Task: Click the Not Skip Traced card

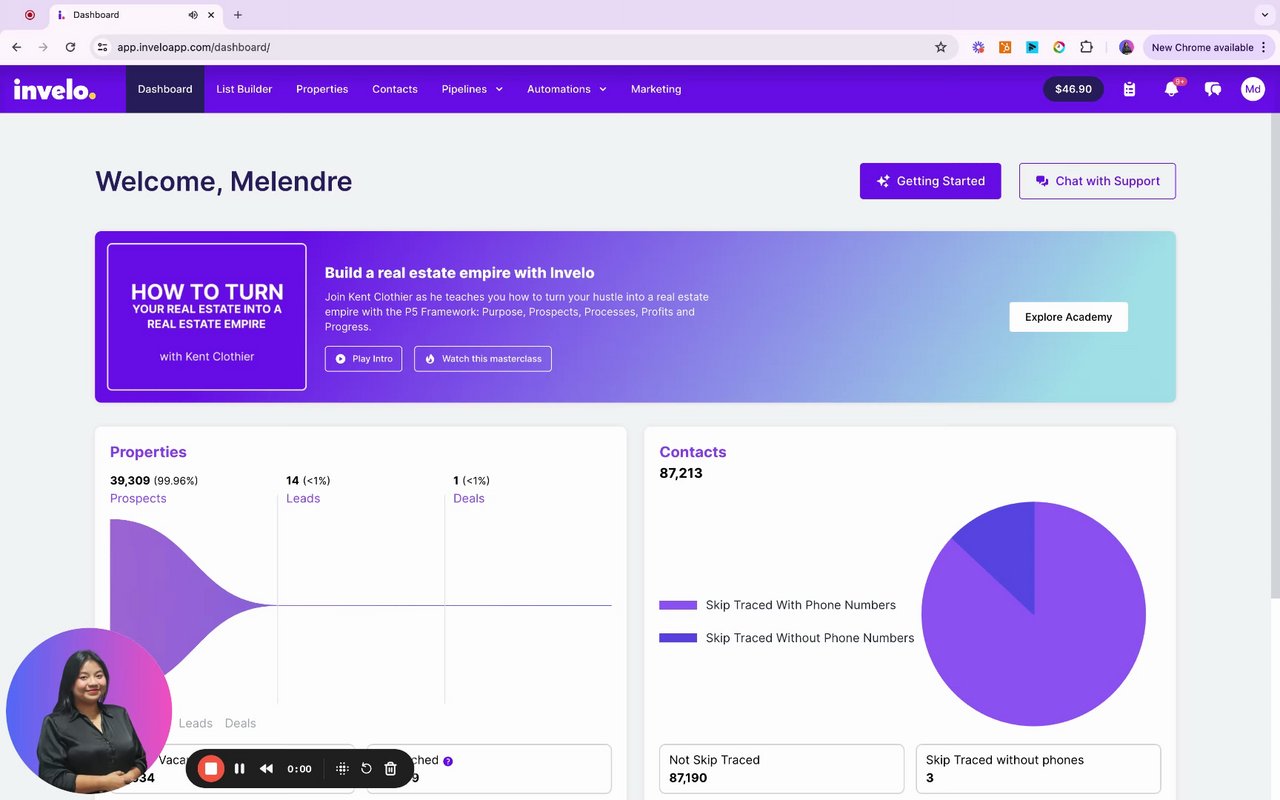Action: (x=781, y=769)
